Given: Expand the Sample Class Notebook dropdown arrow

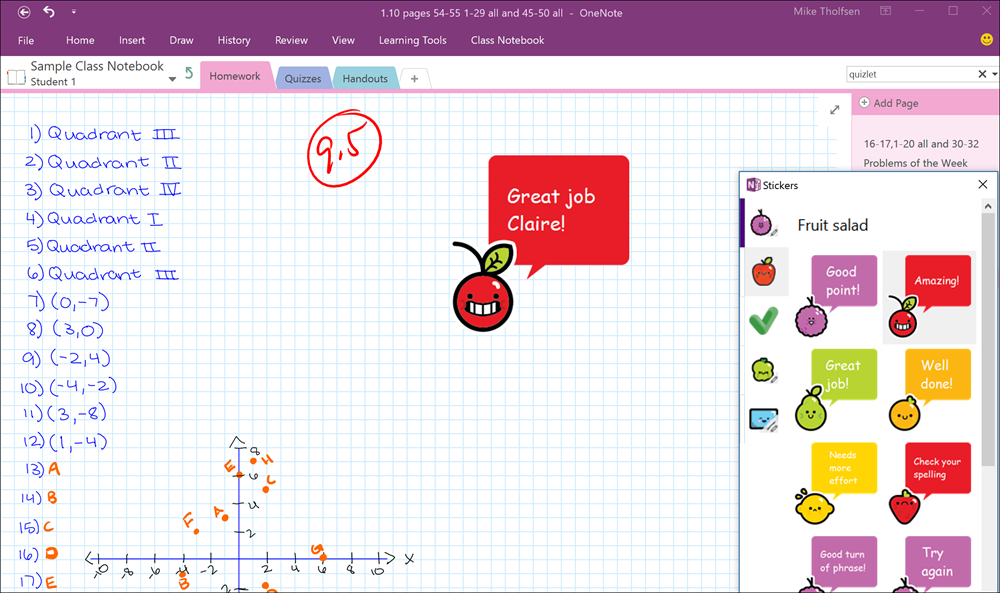Looking at the screenshot, I should point(171,78).
